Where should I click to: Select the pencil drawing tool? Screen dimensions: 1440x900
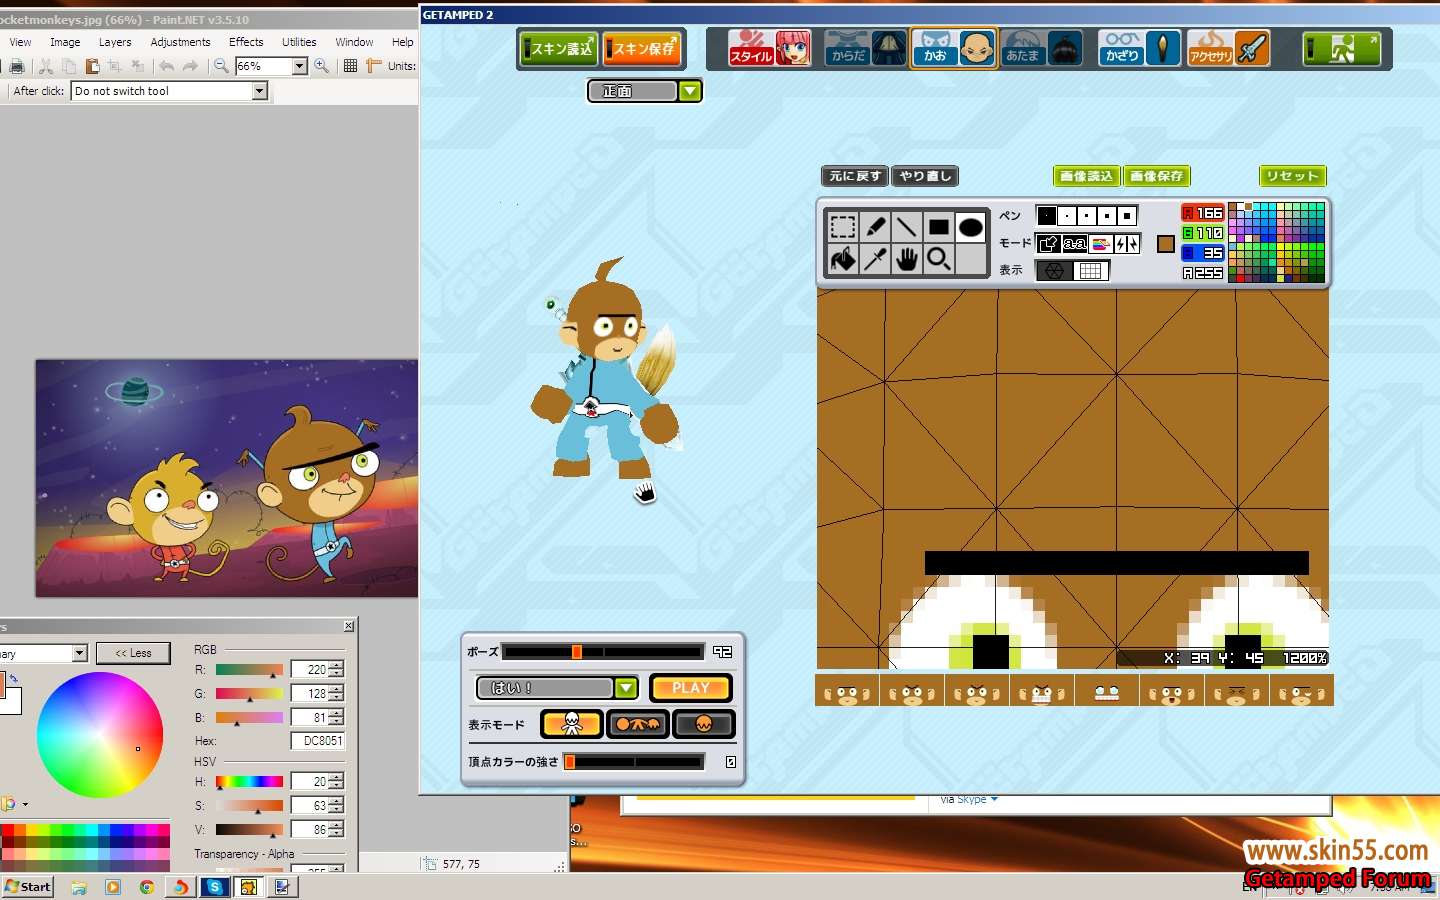pos(875,227)
